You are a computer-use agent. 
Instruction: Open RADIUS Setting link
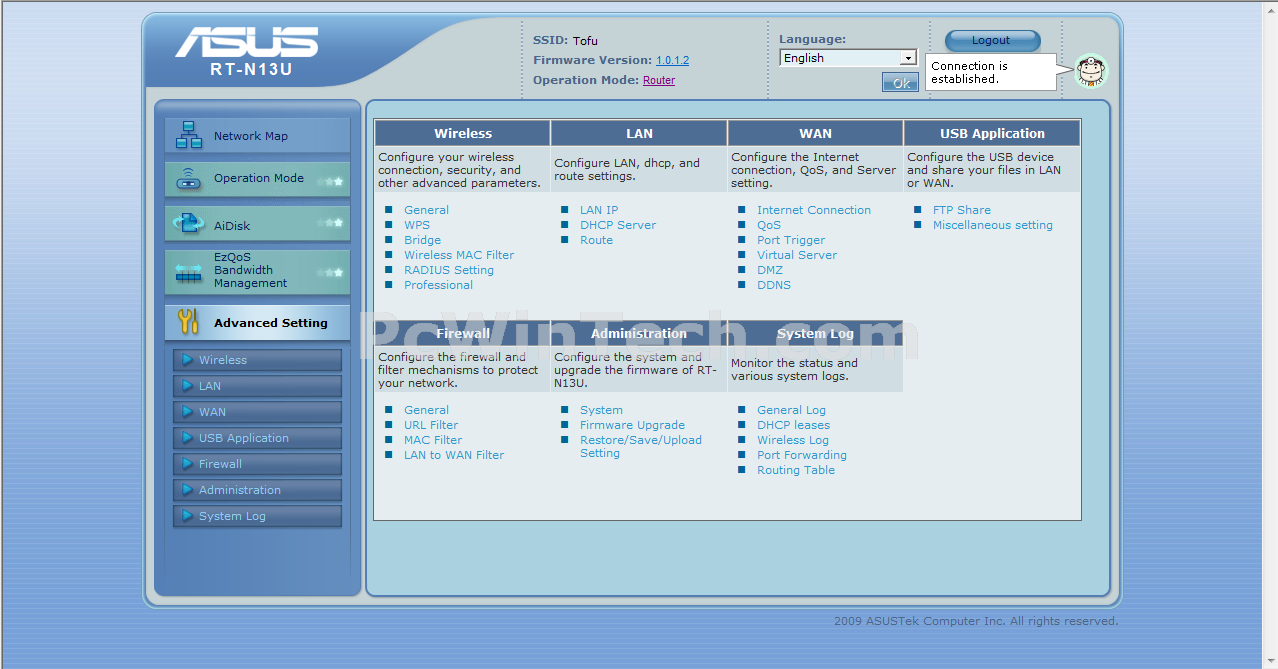point(449,270)
